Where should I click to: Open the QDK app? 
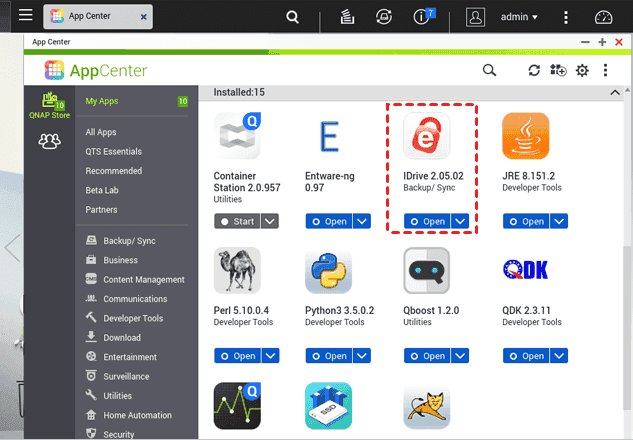click(x=526, y=356)
